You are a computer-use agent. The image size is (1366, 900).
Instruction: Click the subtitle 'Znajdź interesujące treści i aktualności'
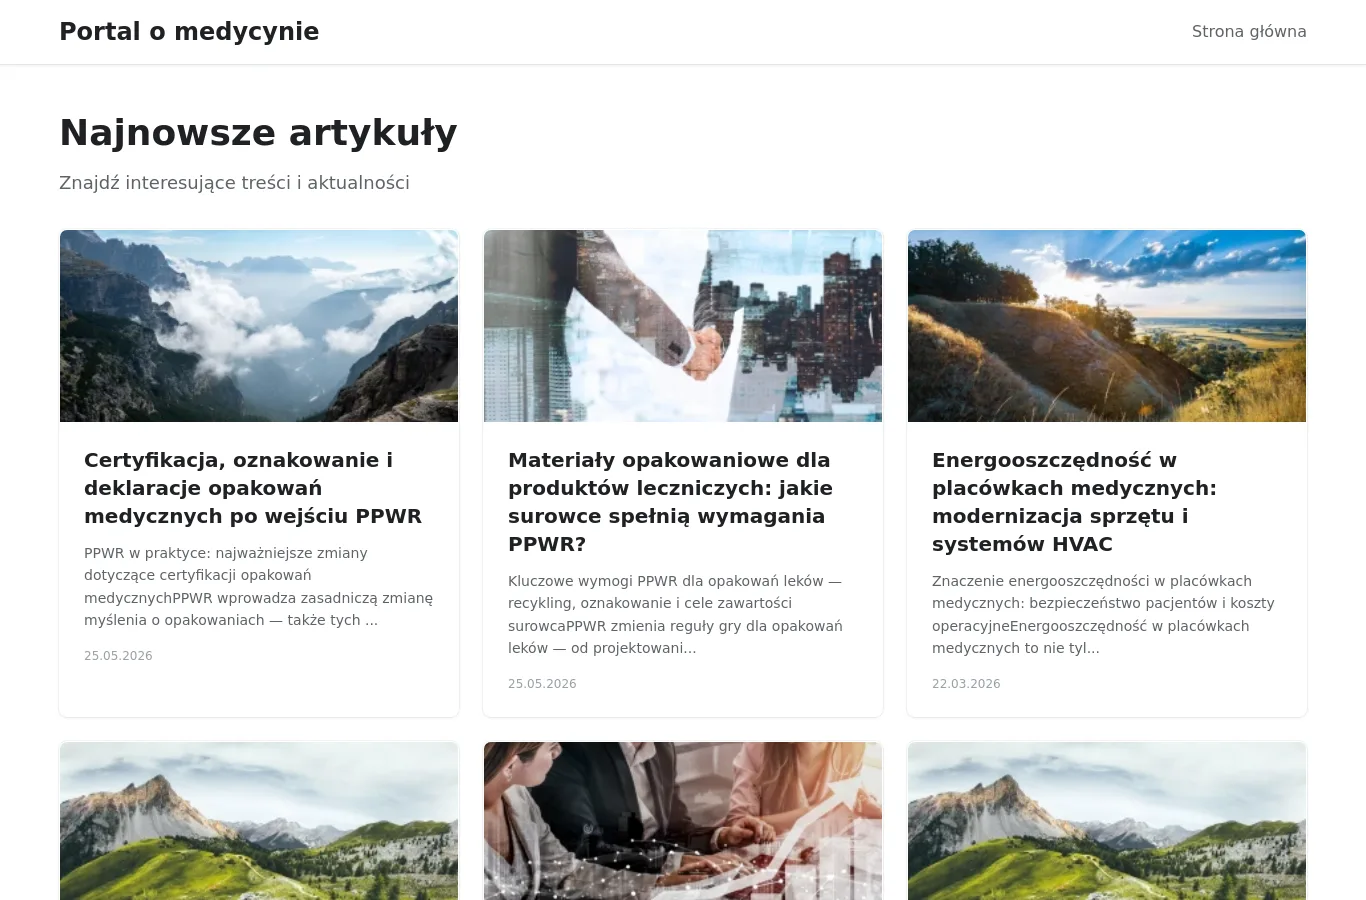(x=234, y=183)
